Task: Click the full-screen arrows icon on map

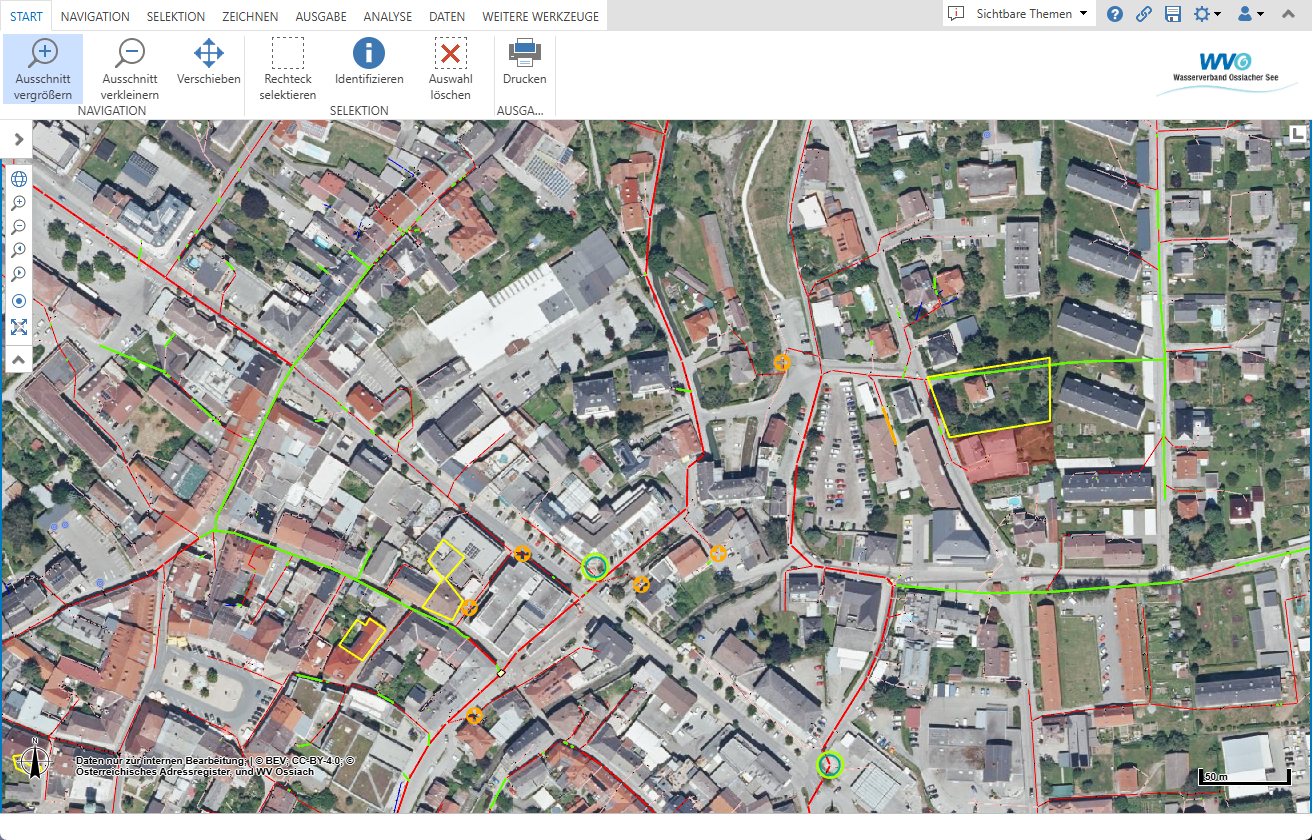Action: point(19,326)
